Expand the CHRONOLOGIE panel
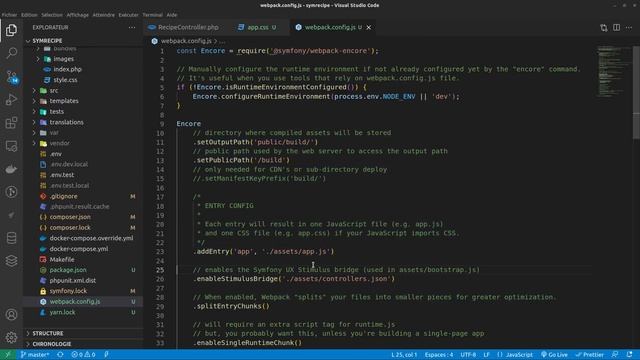The image size is (640, 360). pos(51,344)
